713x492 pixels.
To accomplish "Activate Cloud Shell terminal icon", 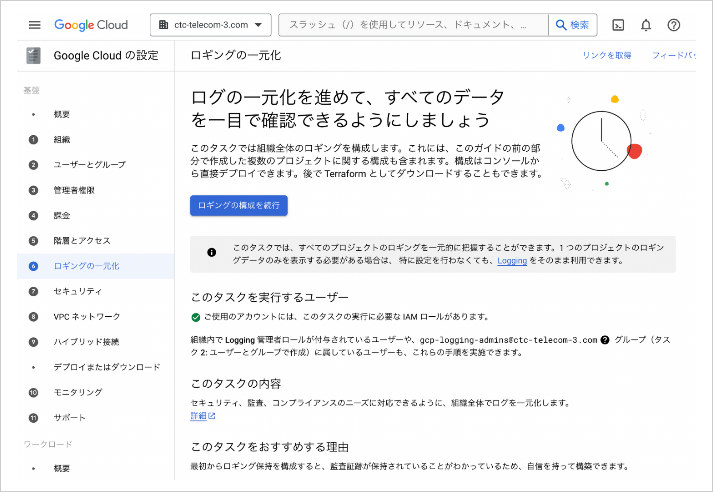I will pos(618,25).
